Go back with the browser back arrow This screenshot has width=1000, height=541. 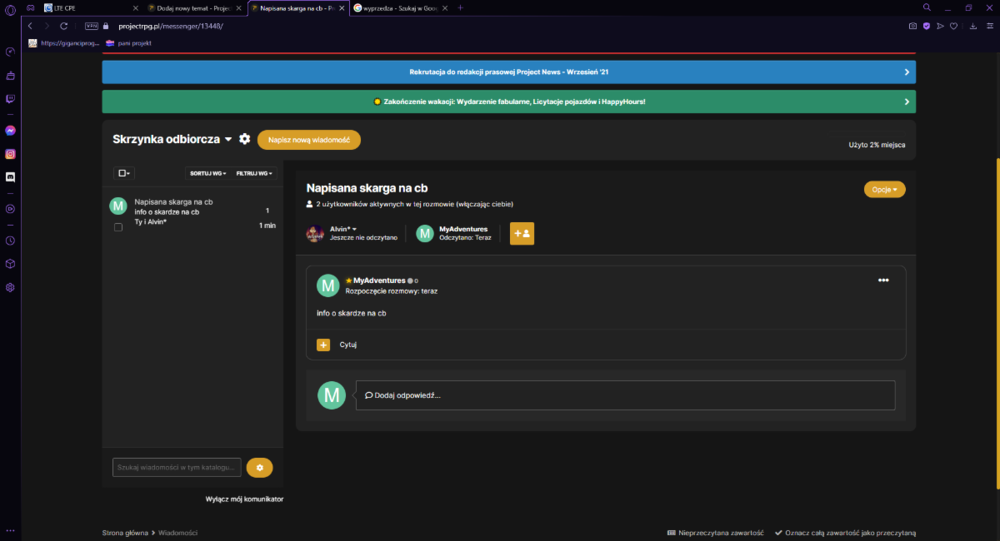point(30,26)
